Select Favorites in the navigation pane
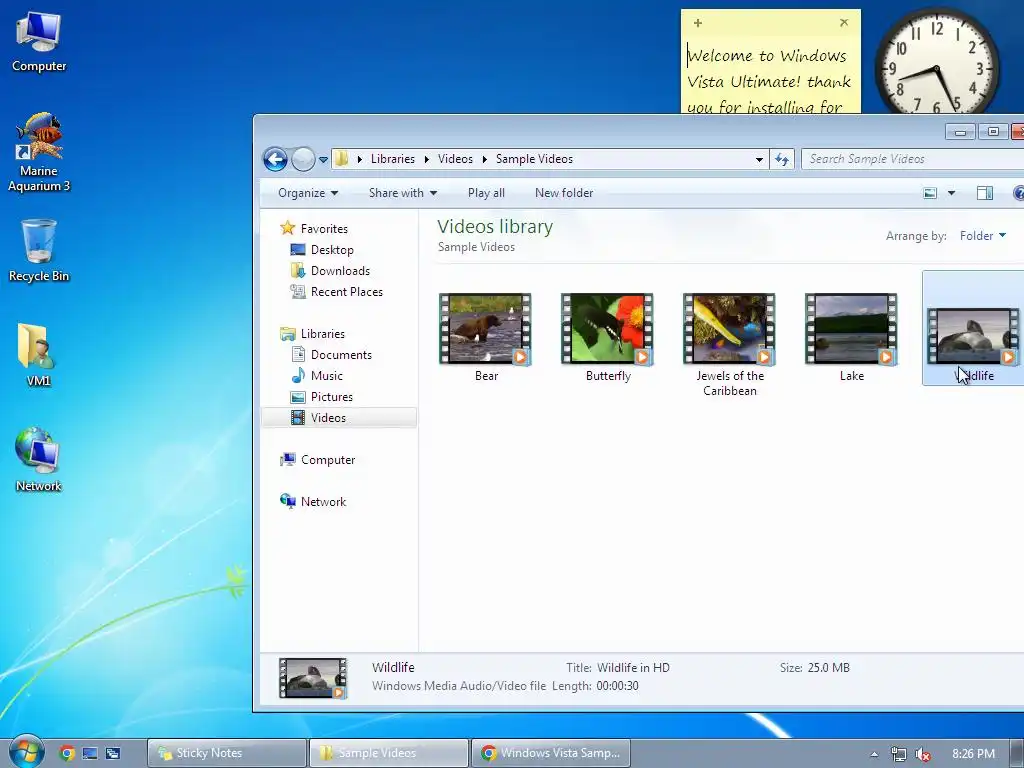Image resolution: width=1024 pixels, height=768 pixels. coord(324,229)
